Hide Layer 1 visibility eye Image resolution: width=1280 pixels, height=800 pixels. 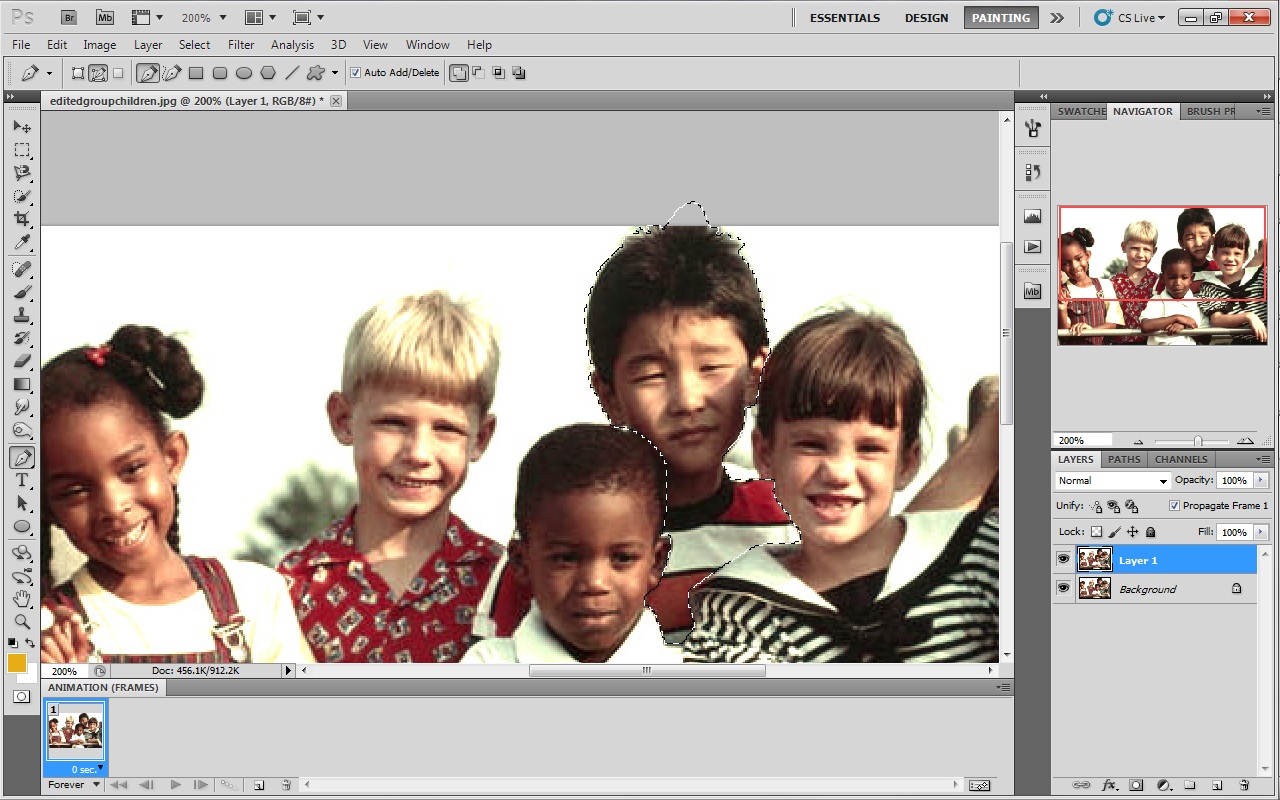1063,560
